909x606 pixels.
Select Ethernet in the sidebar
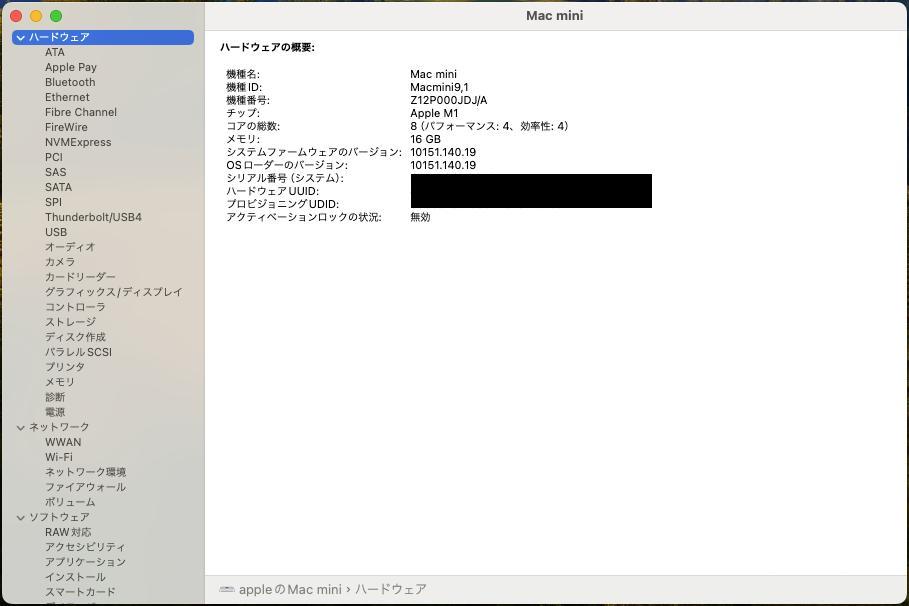67,97
